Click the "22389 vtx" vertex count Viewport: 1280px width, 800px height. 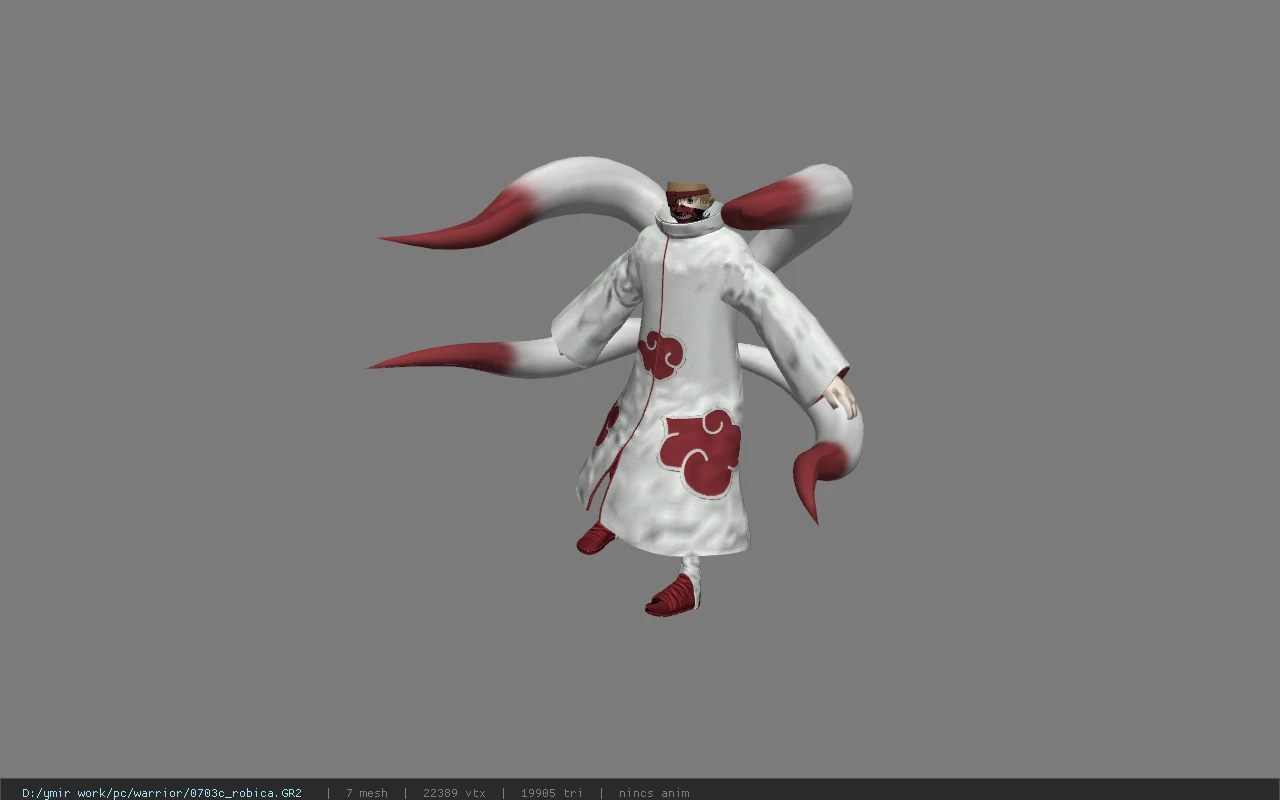(454, 793)
